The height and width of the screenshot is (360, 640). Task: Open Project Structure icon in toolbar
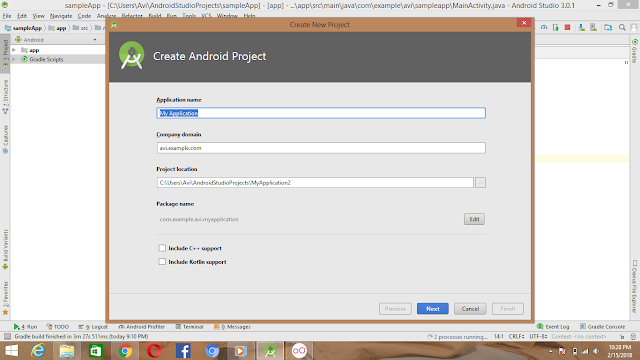click(x=608, y=27)
